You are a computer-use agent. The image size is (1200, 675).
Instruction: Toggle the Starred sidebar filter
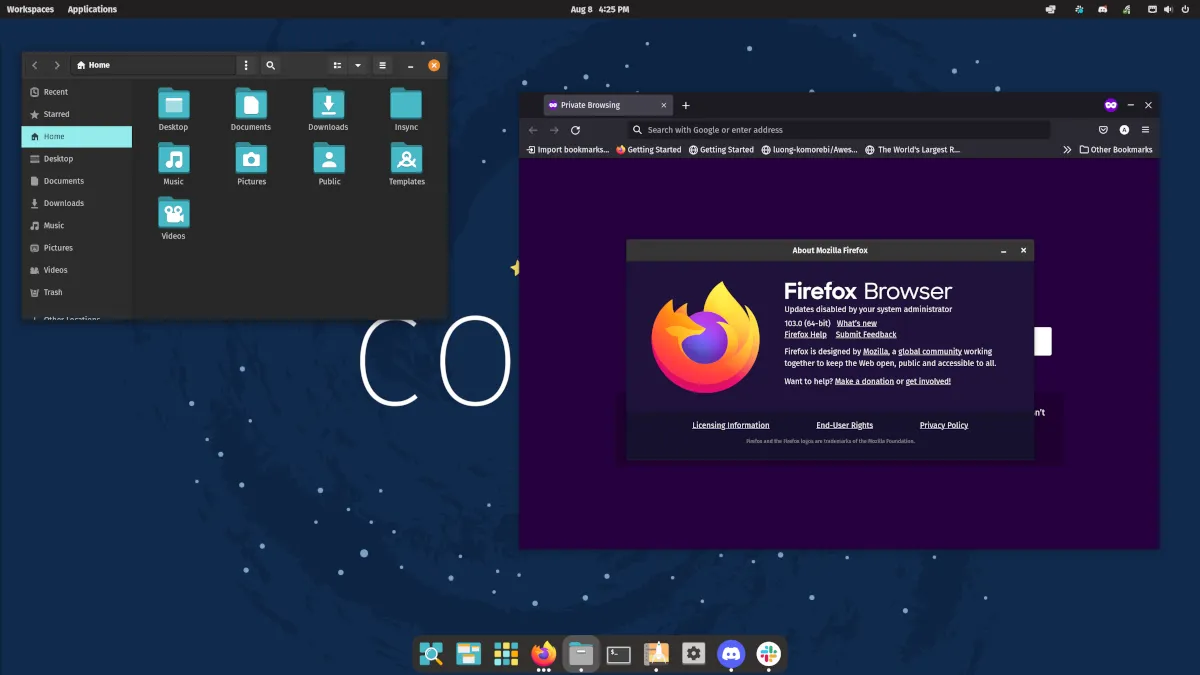point(55,113)
